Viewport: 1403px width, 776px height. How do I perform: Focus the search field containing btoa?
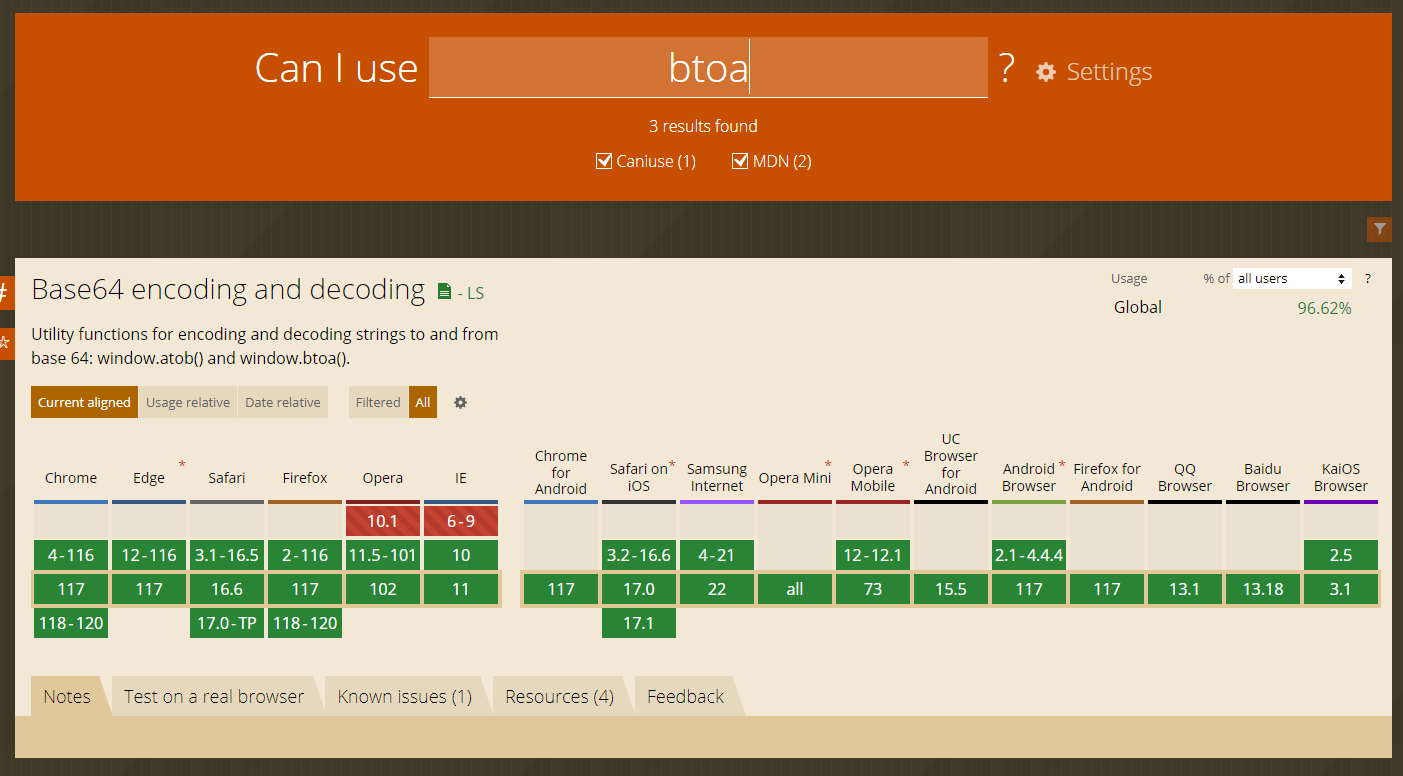708,68
